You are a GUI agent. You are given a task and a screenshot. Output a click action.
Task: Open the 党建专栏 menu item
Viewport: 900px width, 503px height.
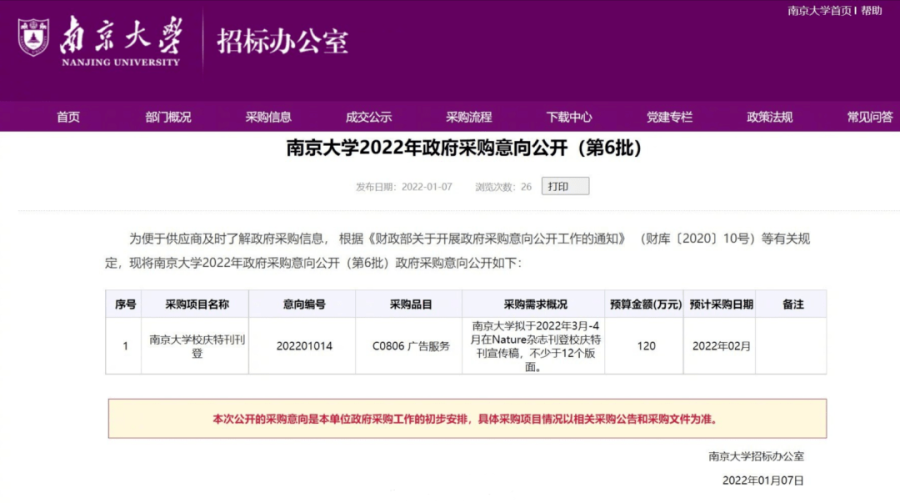(669, 117)
